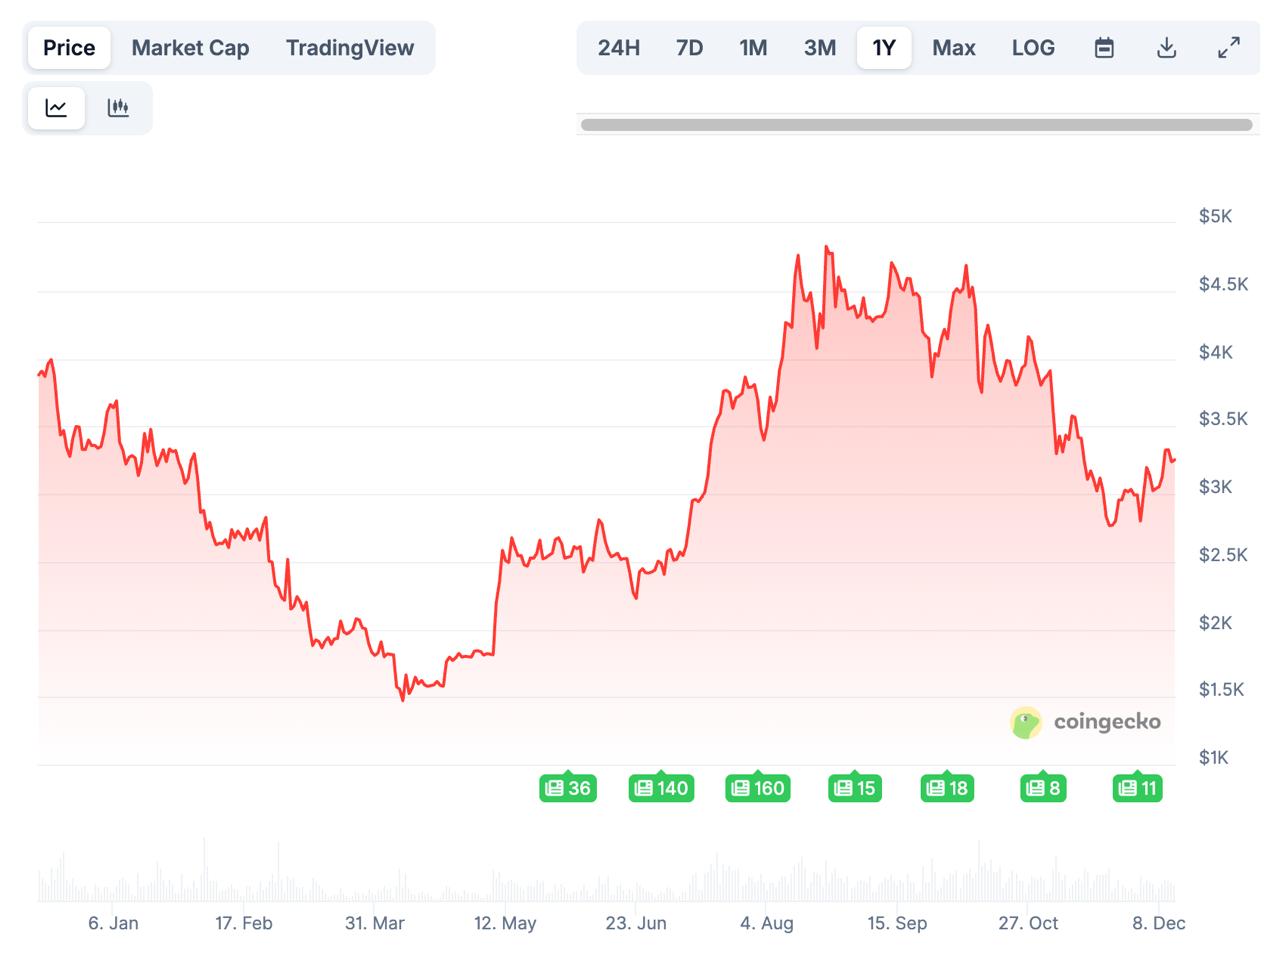Viewport: 1280px width, 959px height.
Task: Select the line chart icon
Action: (56, 107)
